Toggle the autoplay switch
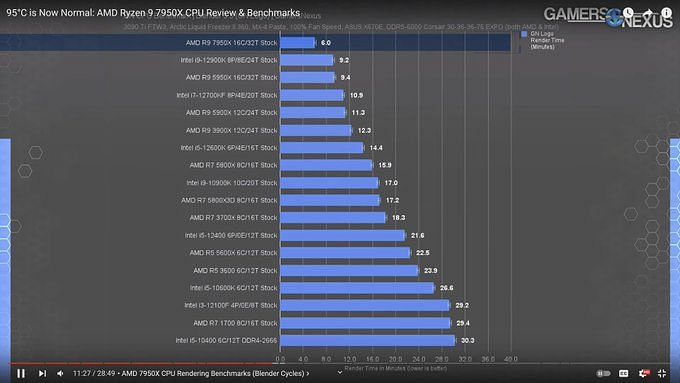Screen dimensions: 680x383 [x=603, y=373]
